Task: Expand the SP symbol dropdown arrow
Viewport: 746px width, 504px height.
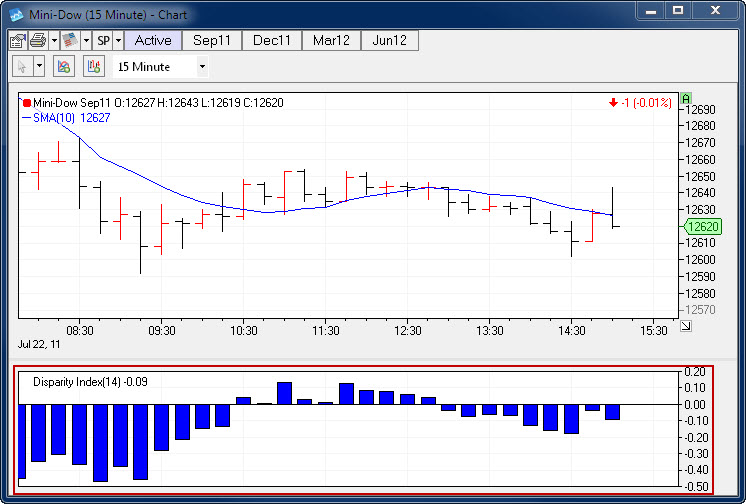Action: [x=118, y=41]
